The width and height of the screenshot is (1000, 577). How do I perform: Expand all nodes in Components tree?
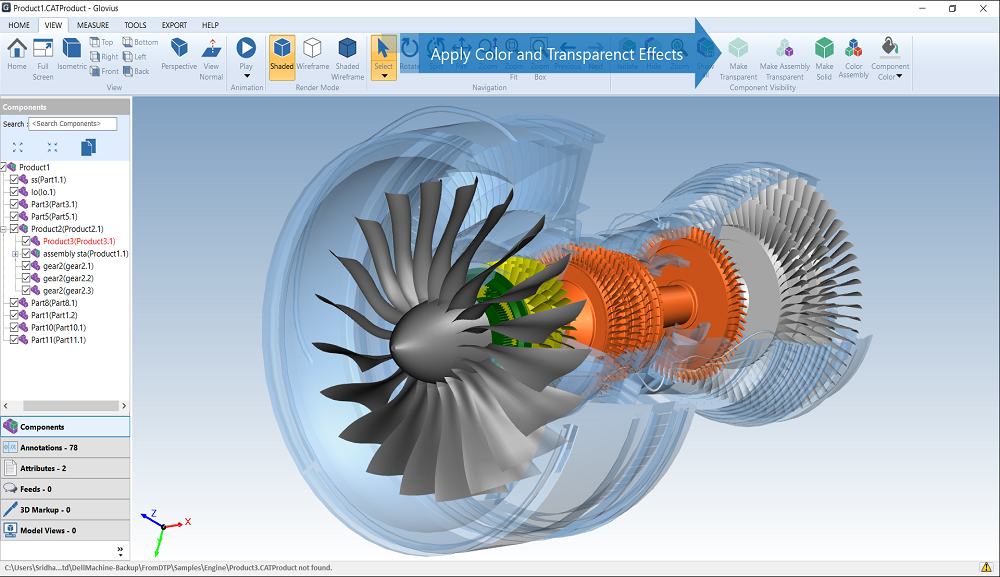tap(18, 147)
